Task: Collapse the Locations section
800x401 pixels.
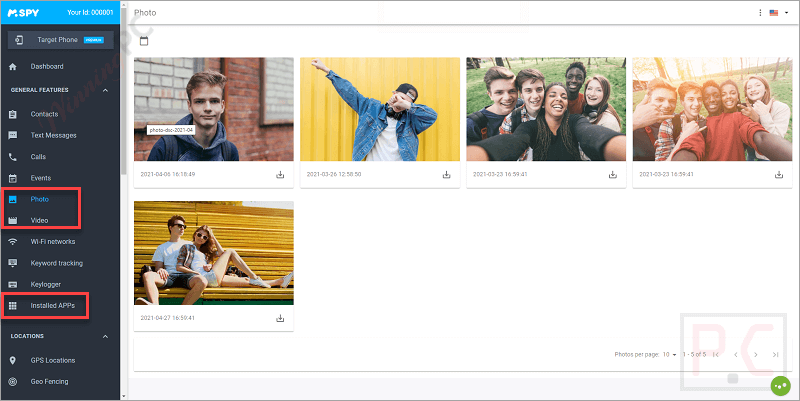Action: click(107, 336)
